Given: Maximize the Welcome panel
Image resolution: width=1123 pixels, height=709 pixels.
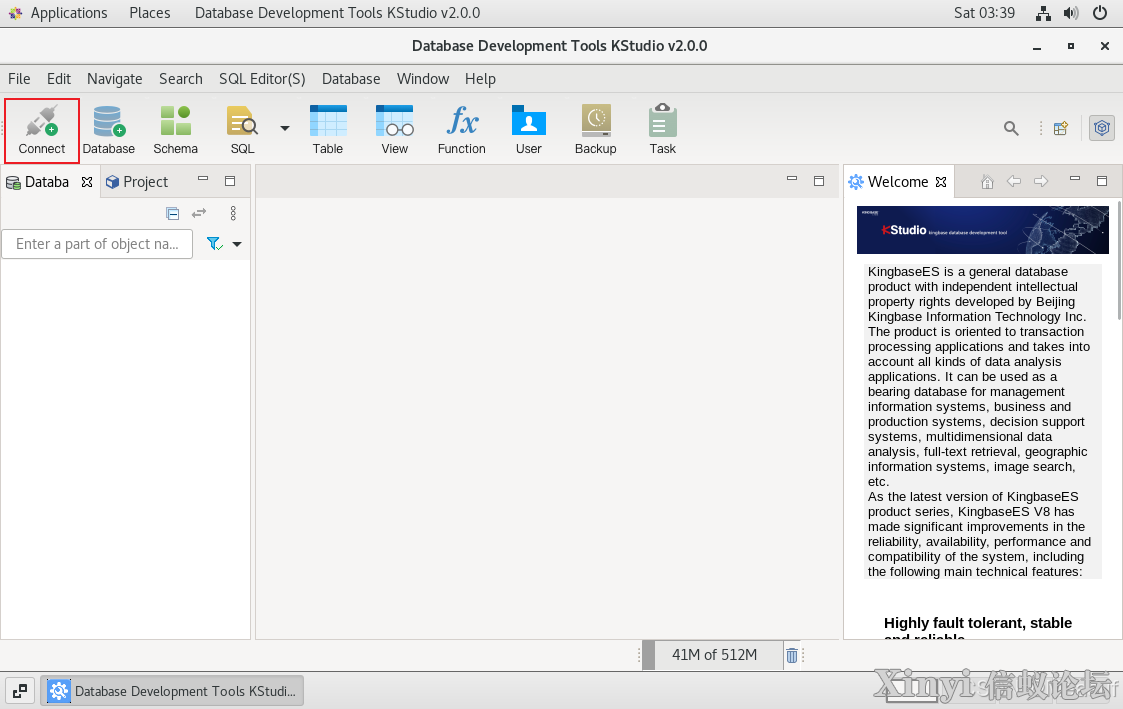Looking at the screenshot, I should [x=1102, y=181].
